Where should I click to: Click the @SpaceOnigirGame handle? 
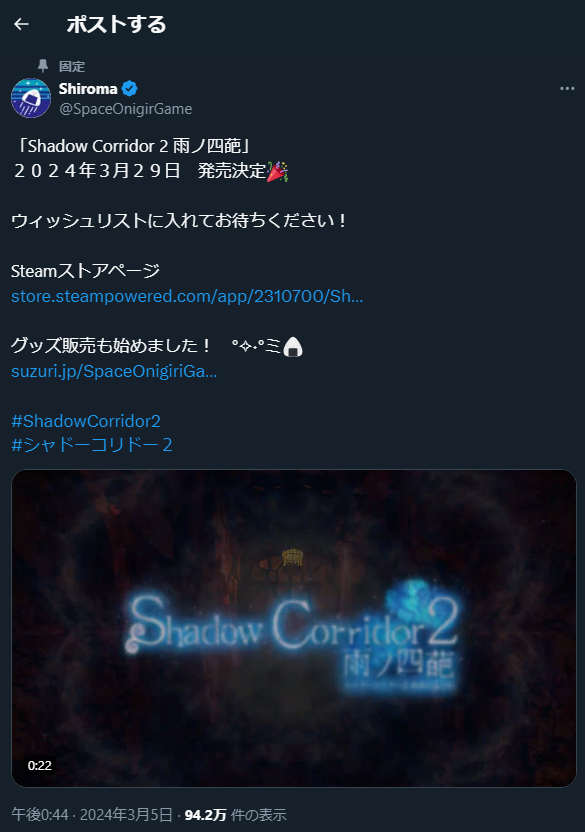tap(126, 109)
